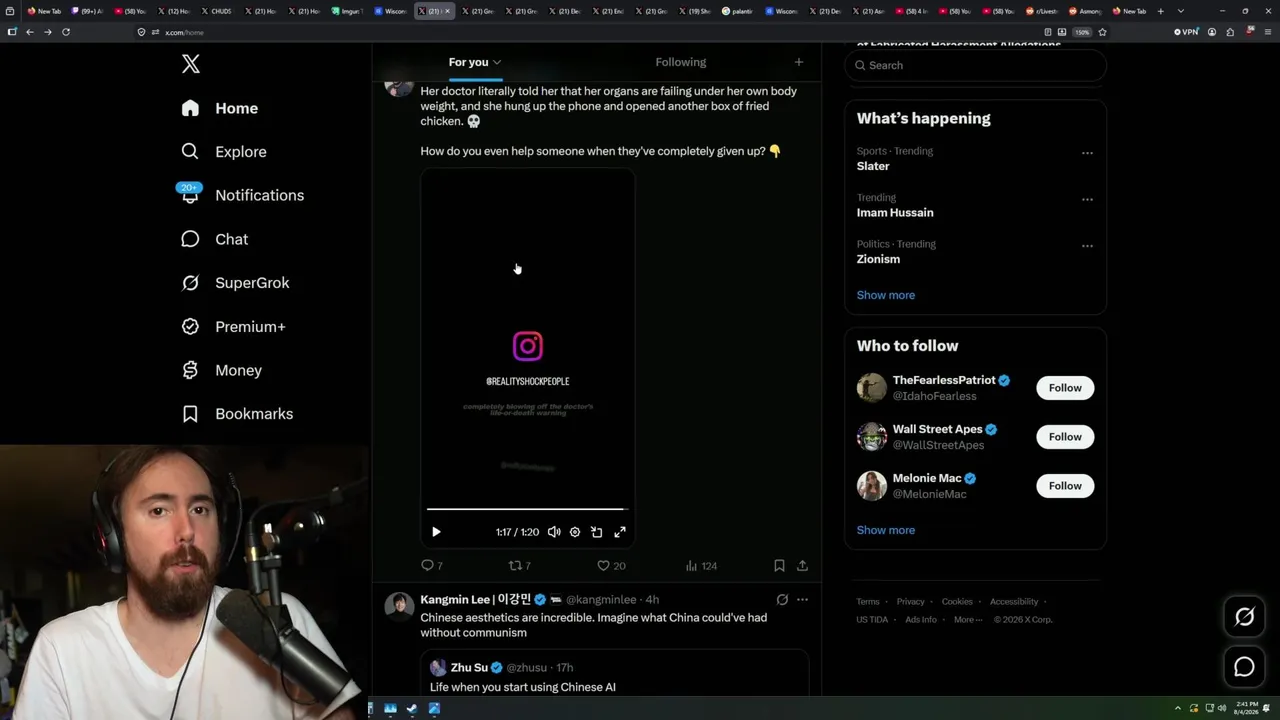Reply to the fried chicken post
Viewport: 1280px width, 720px height.
pyautogui.click(x=432, y=566)
